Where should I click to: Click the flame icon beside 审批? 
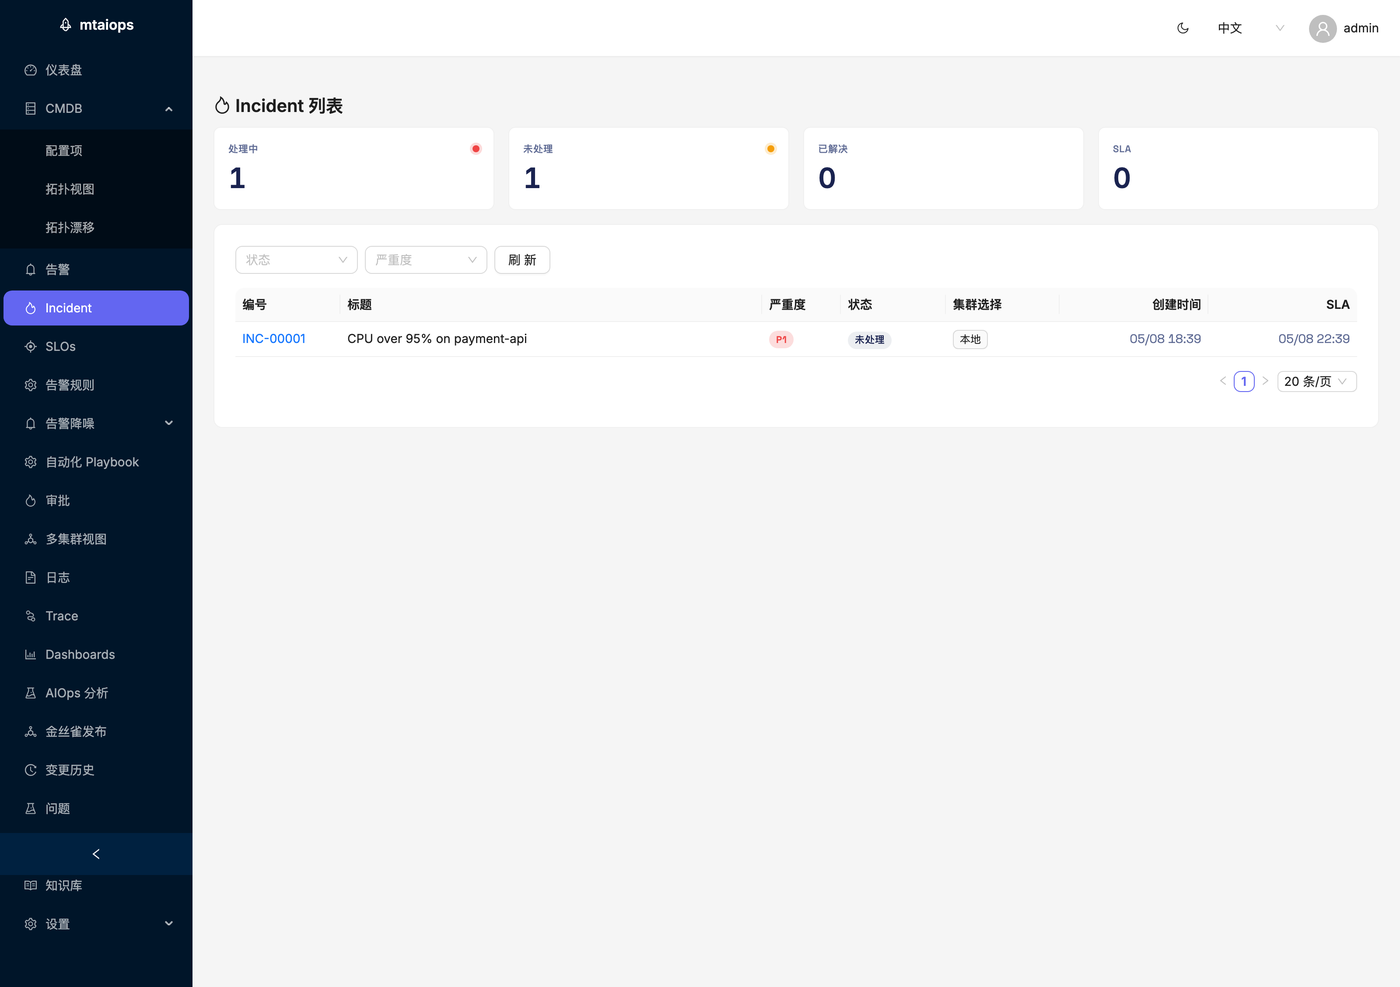click(x=31, y=501)
